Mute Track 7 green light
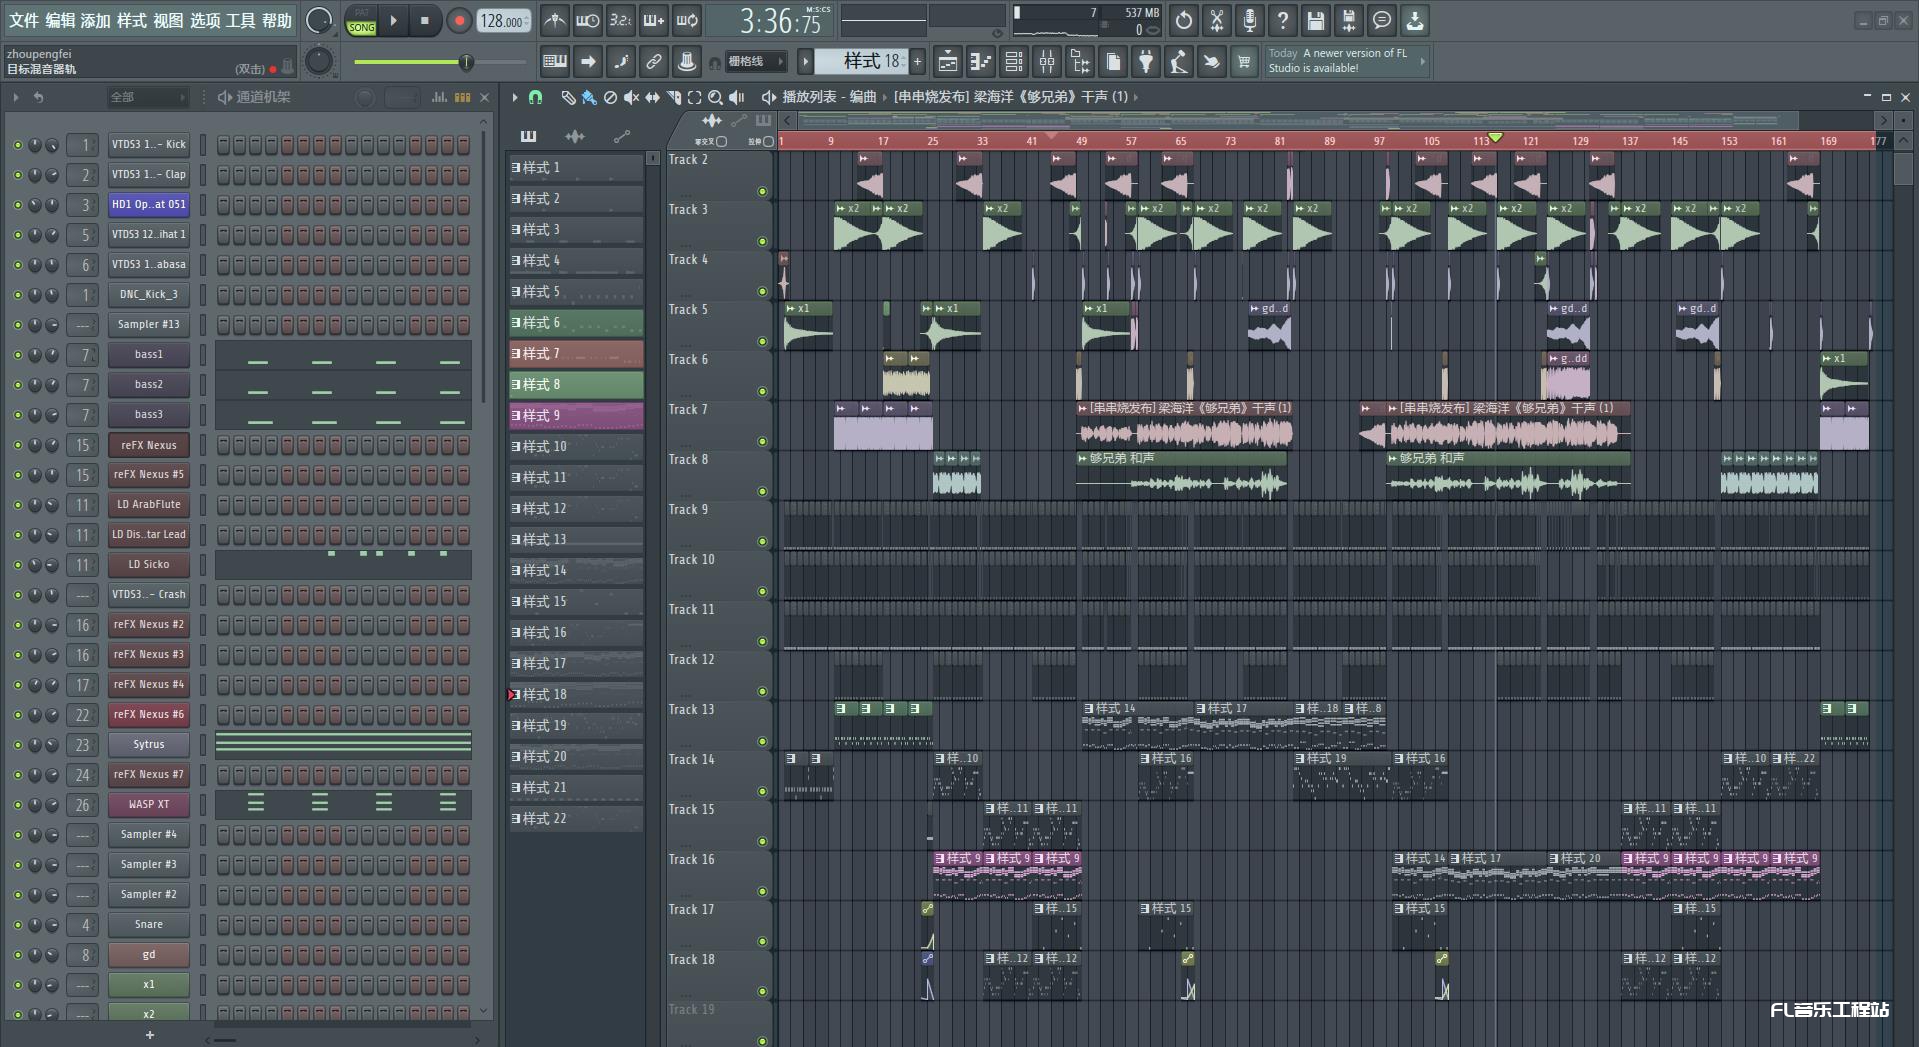The height and width of the screenshot is (1047, 1919). (x=762, y=441)
